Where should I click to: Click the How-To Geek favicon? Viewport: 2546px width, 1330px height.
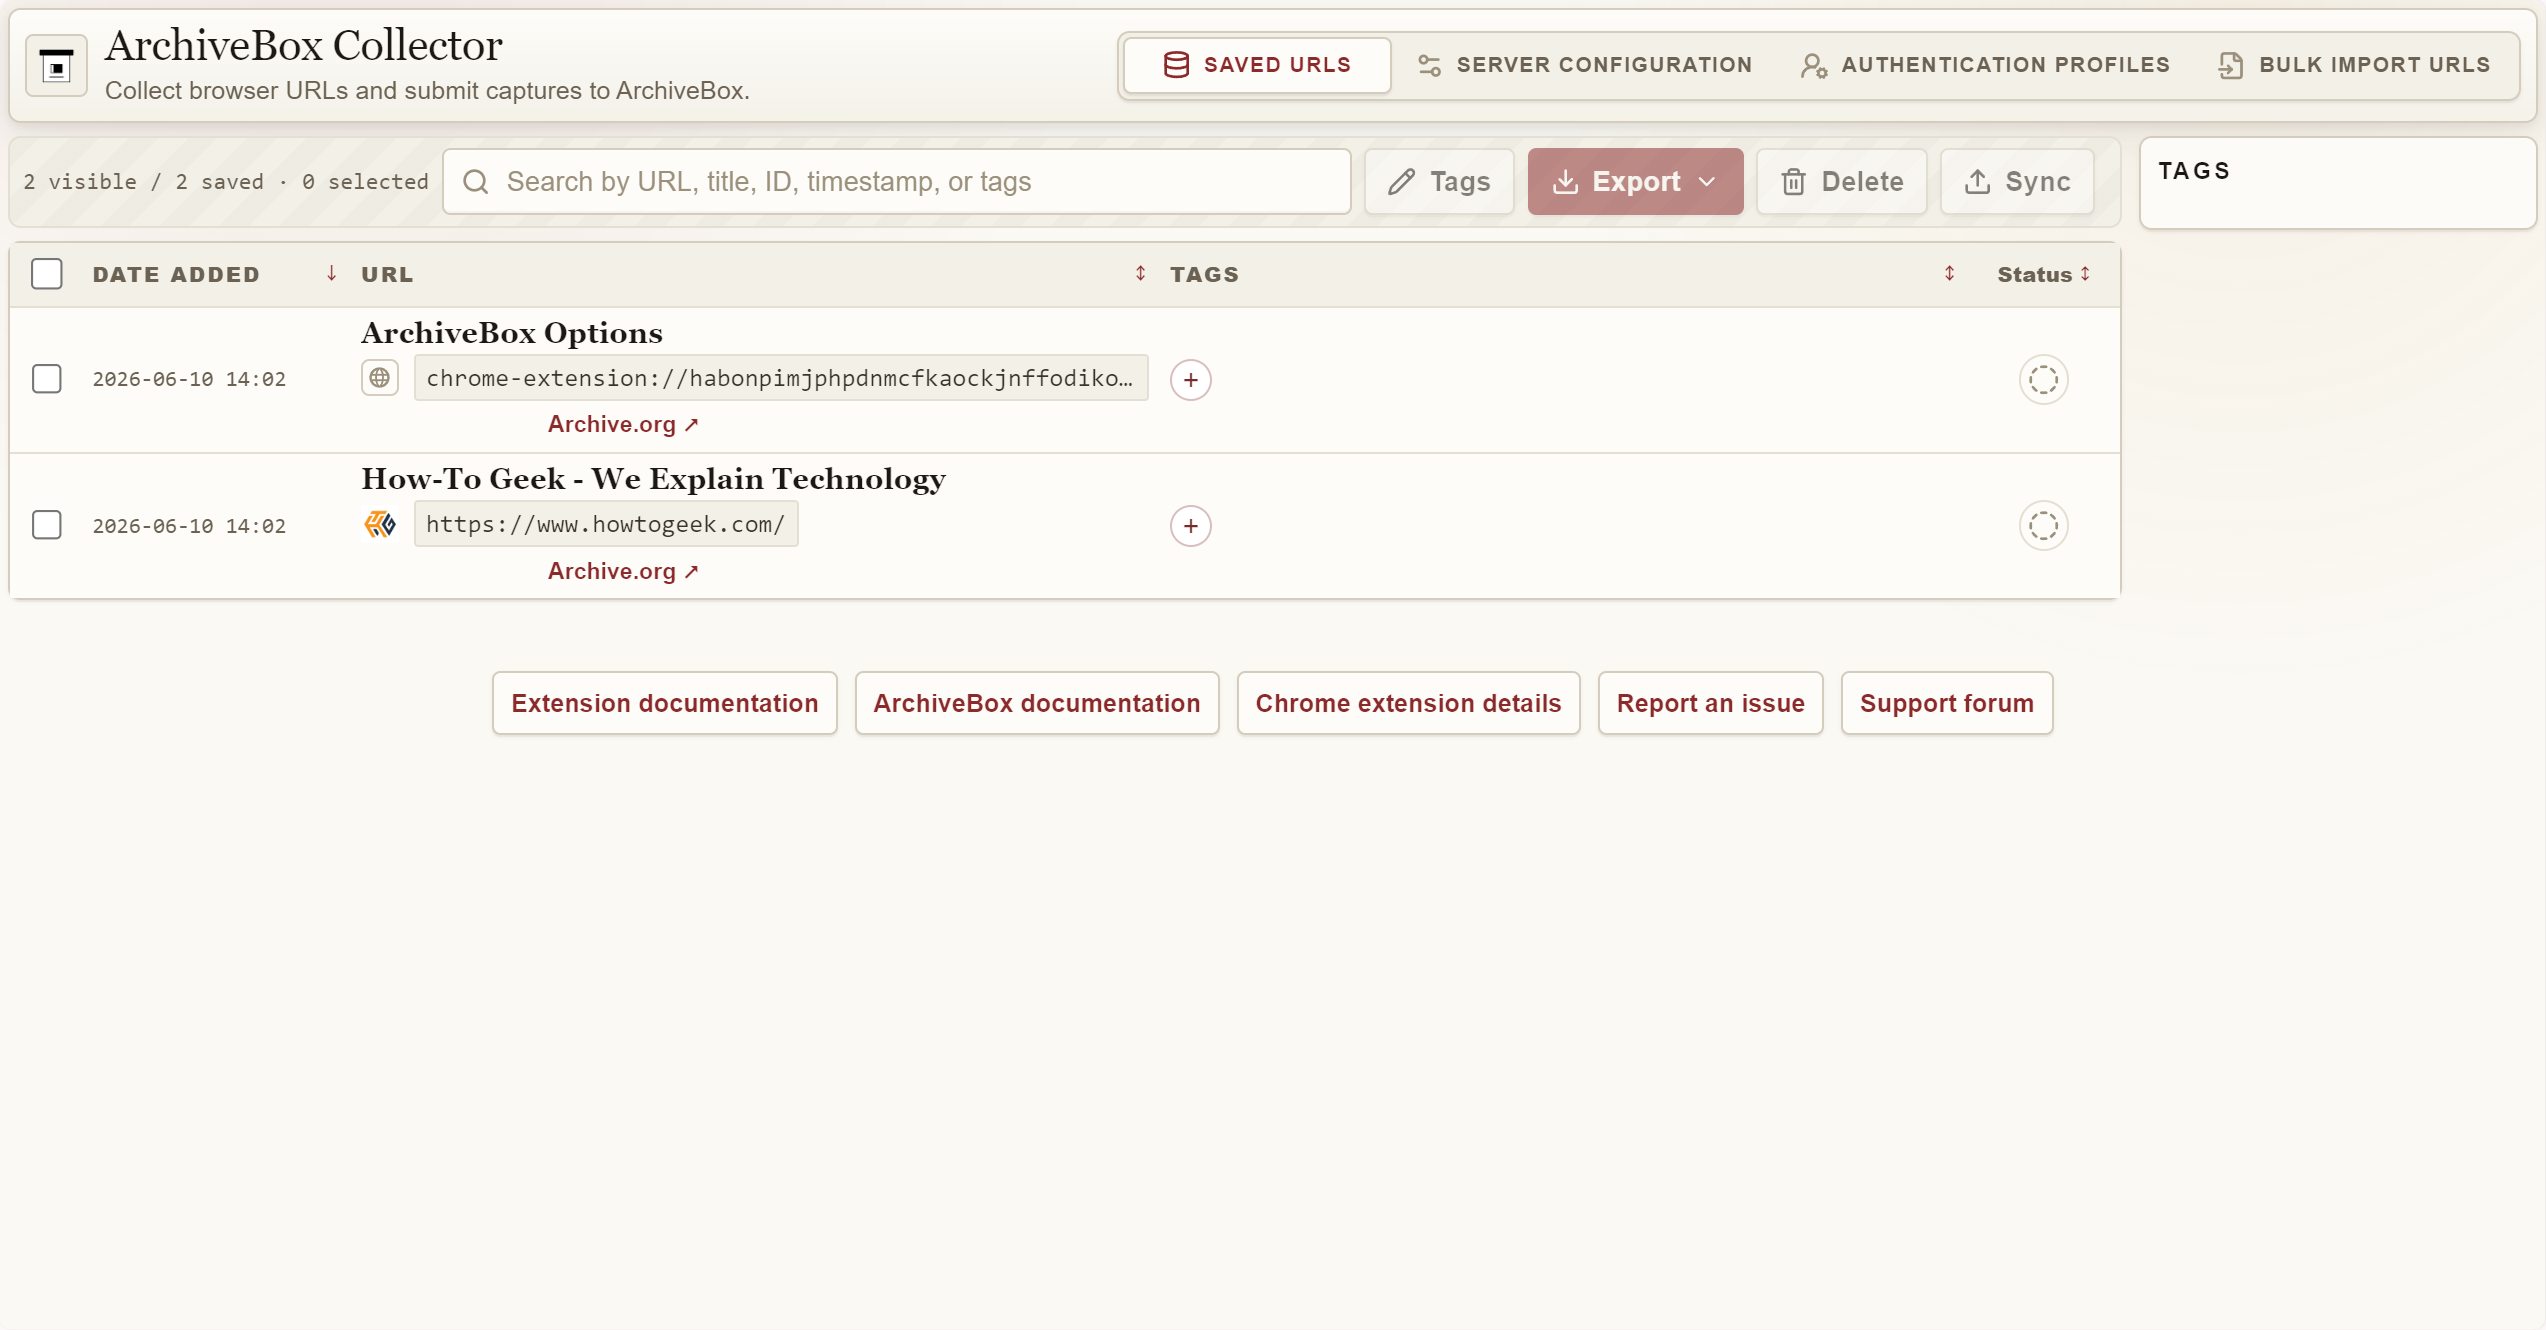tap(380, 524)
